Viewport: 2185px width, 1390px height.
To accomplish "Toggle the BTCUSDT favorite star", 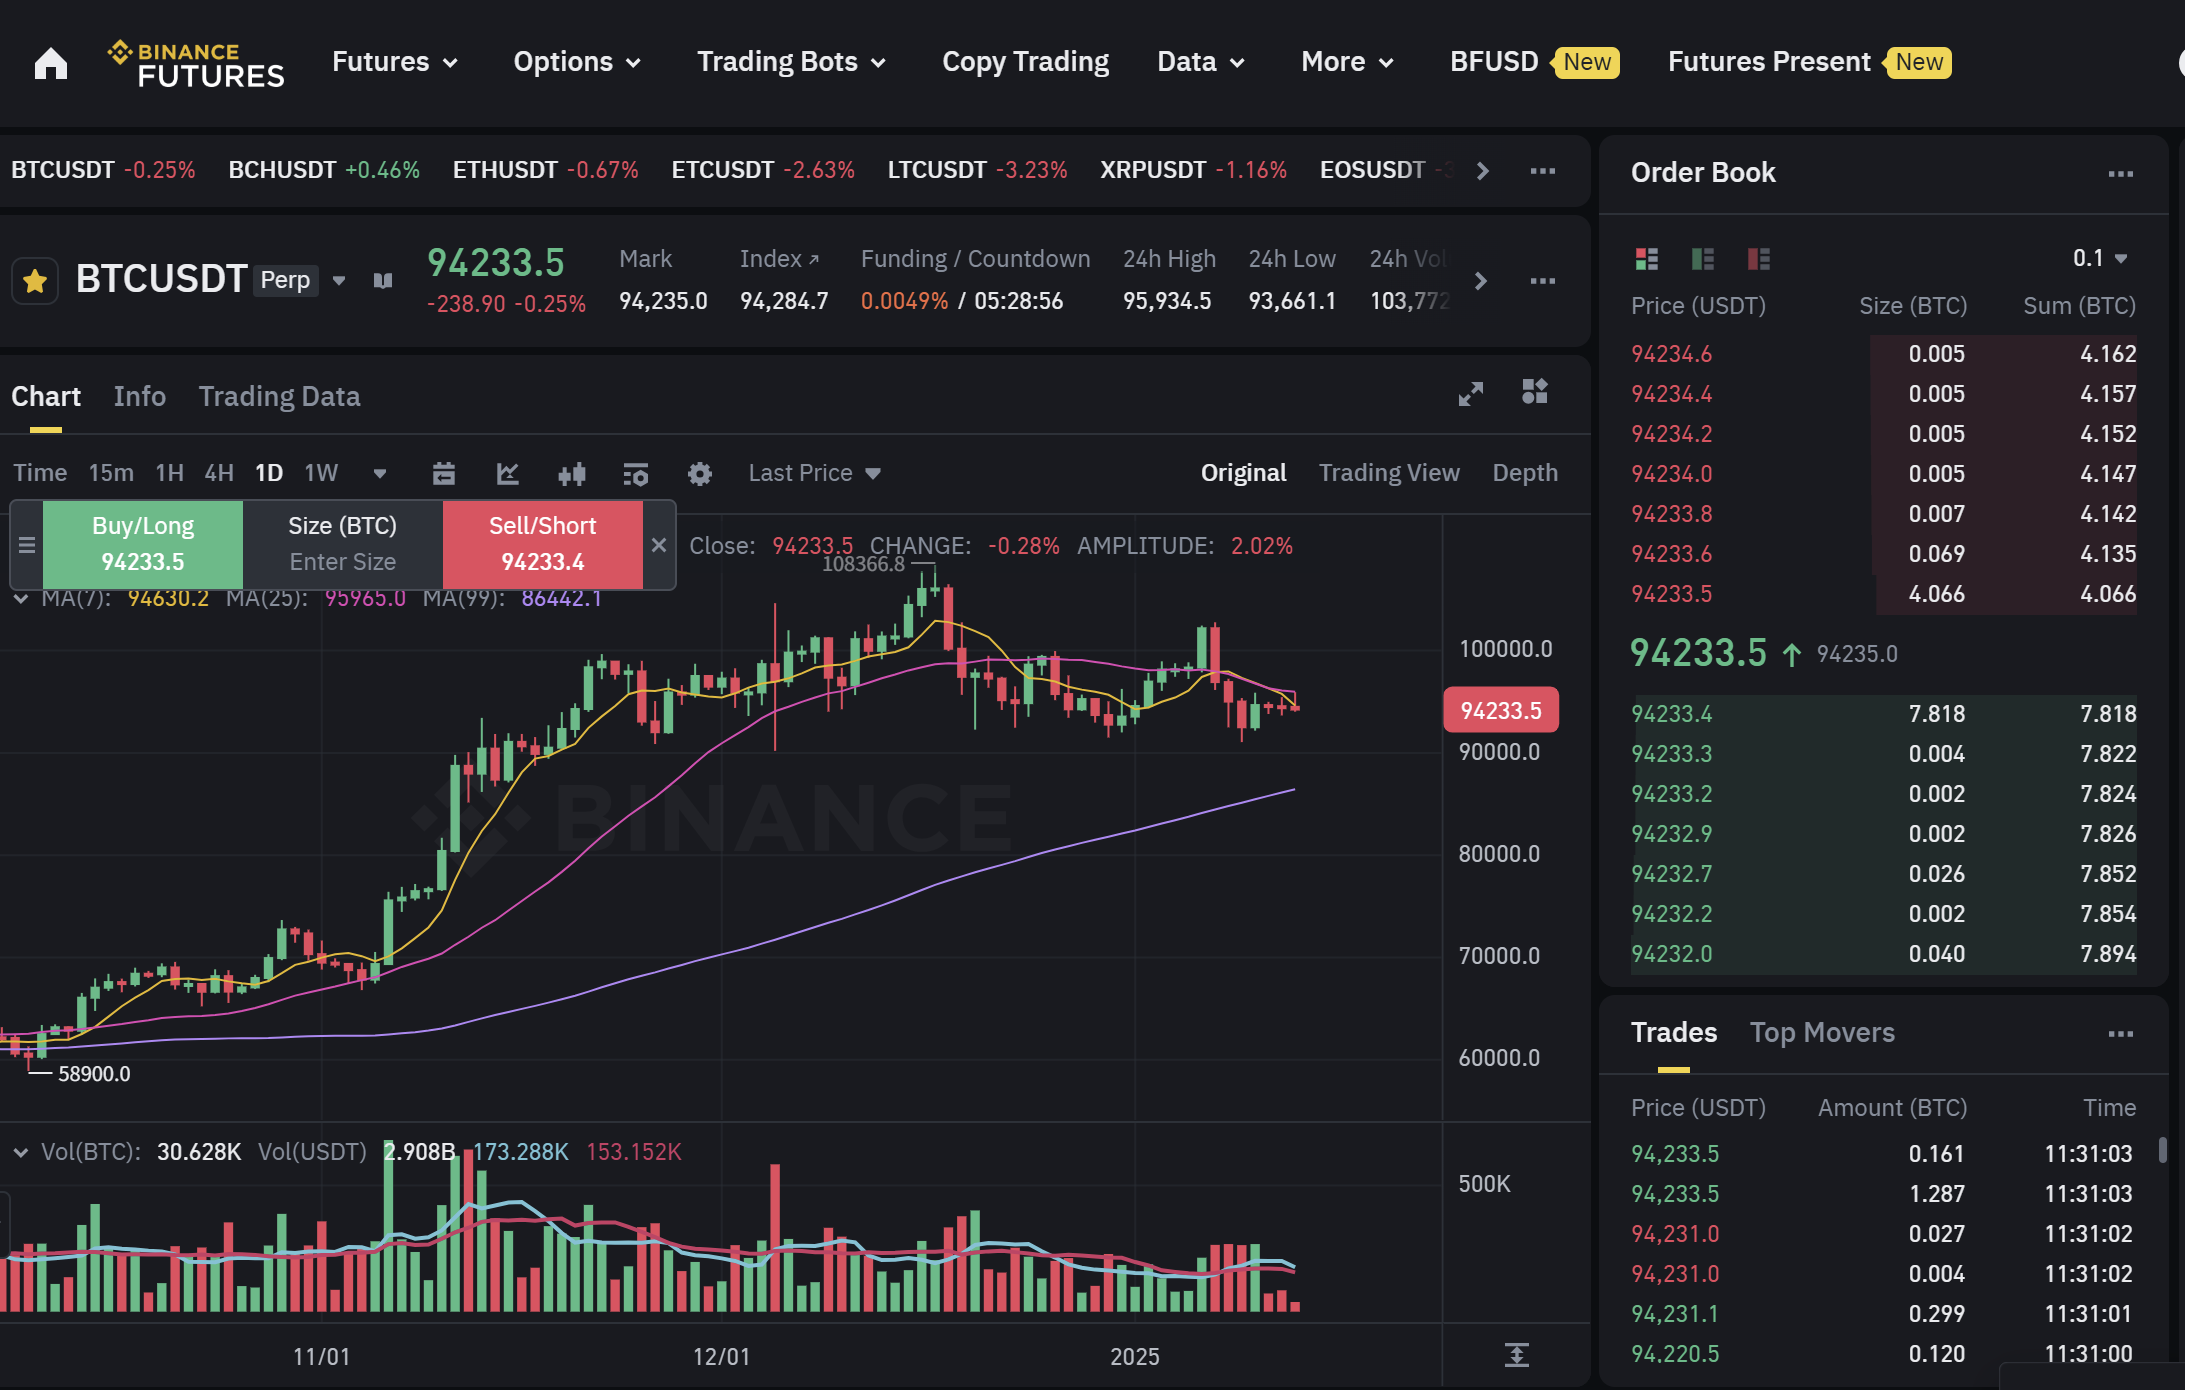I will tap(35, 281).
